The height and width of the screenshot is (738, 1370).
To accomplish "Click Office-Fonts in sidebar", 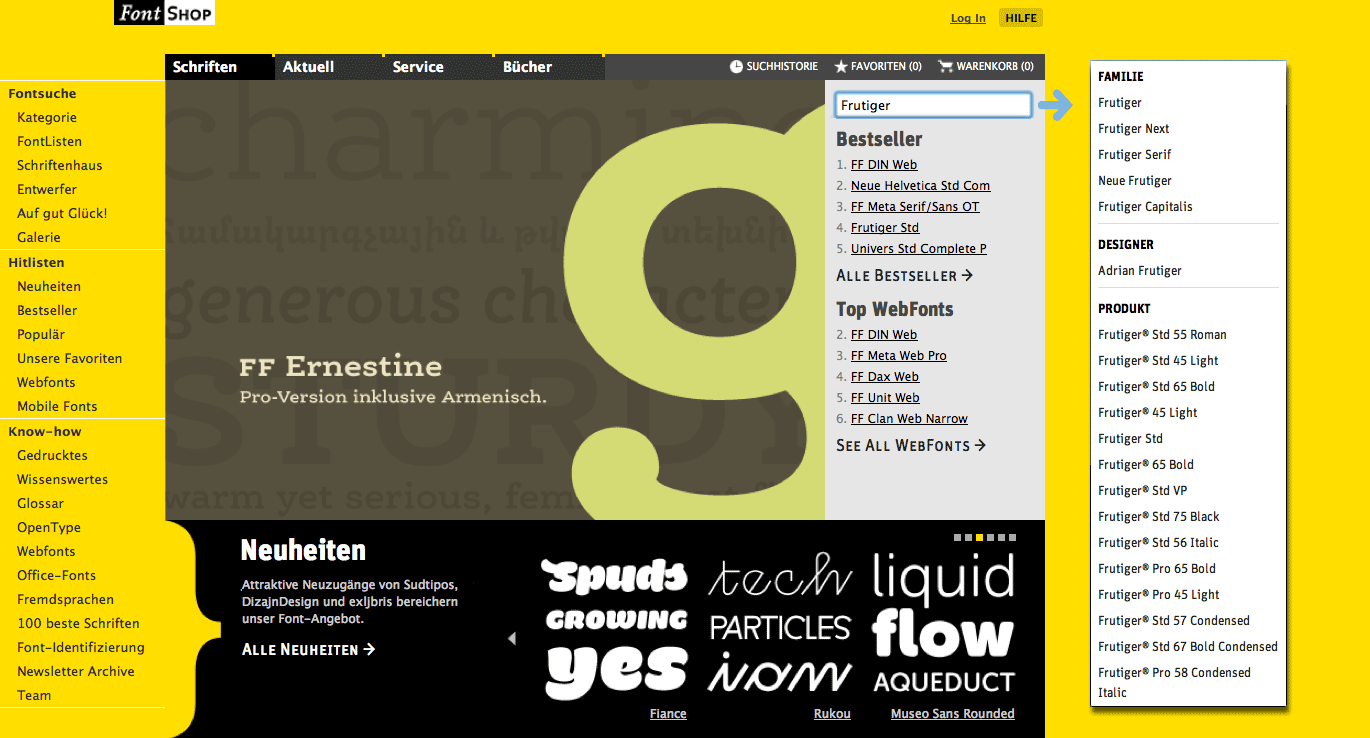I will pos(57,576).
